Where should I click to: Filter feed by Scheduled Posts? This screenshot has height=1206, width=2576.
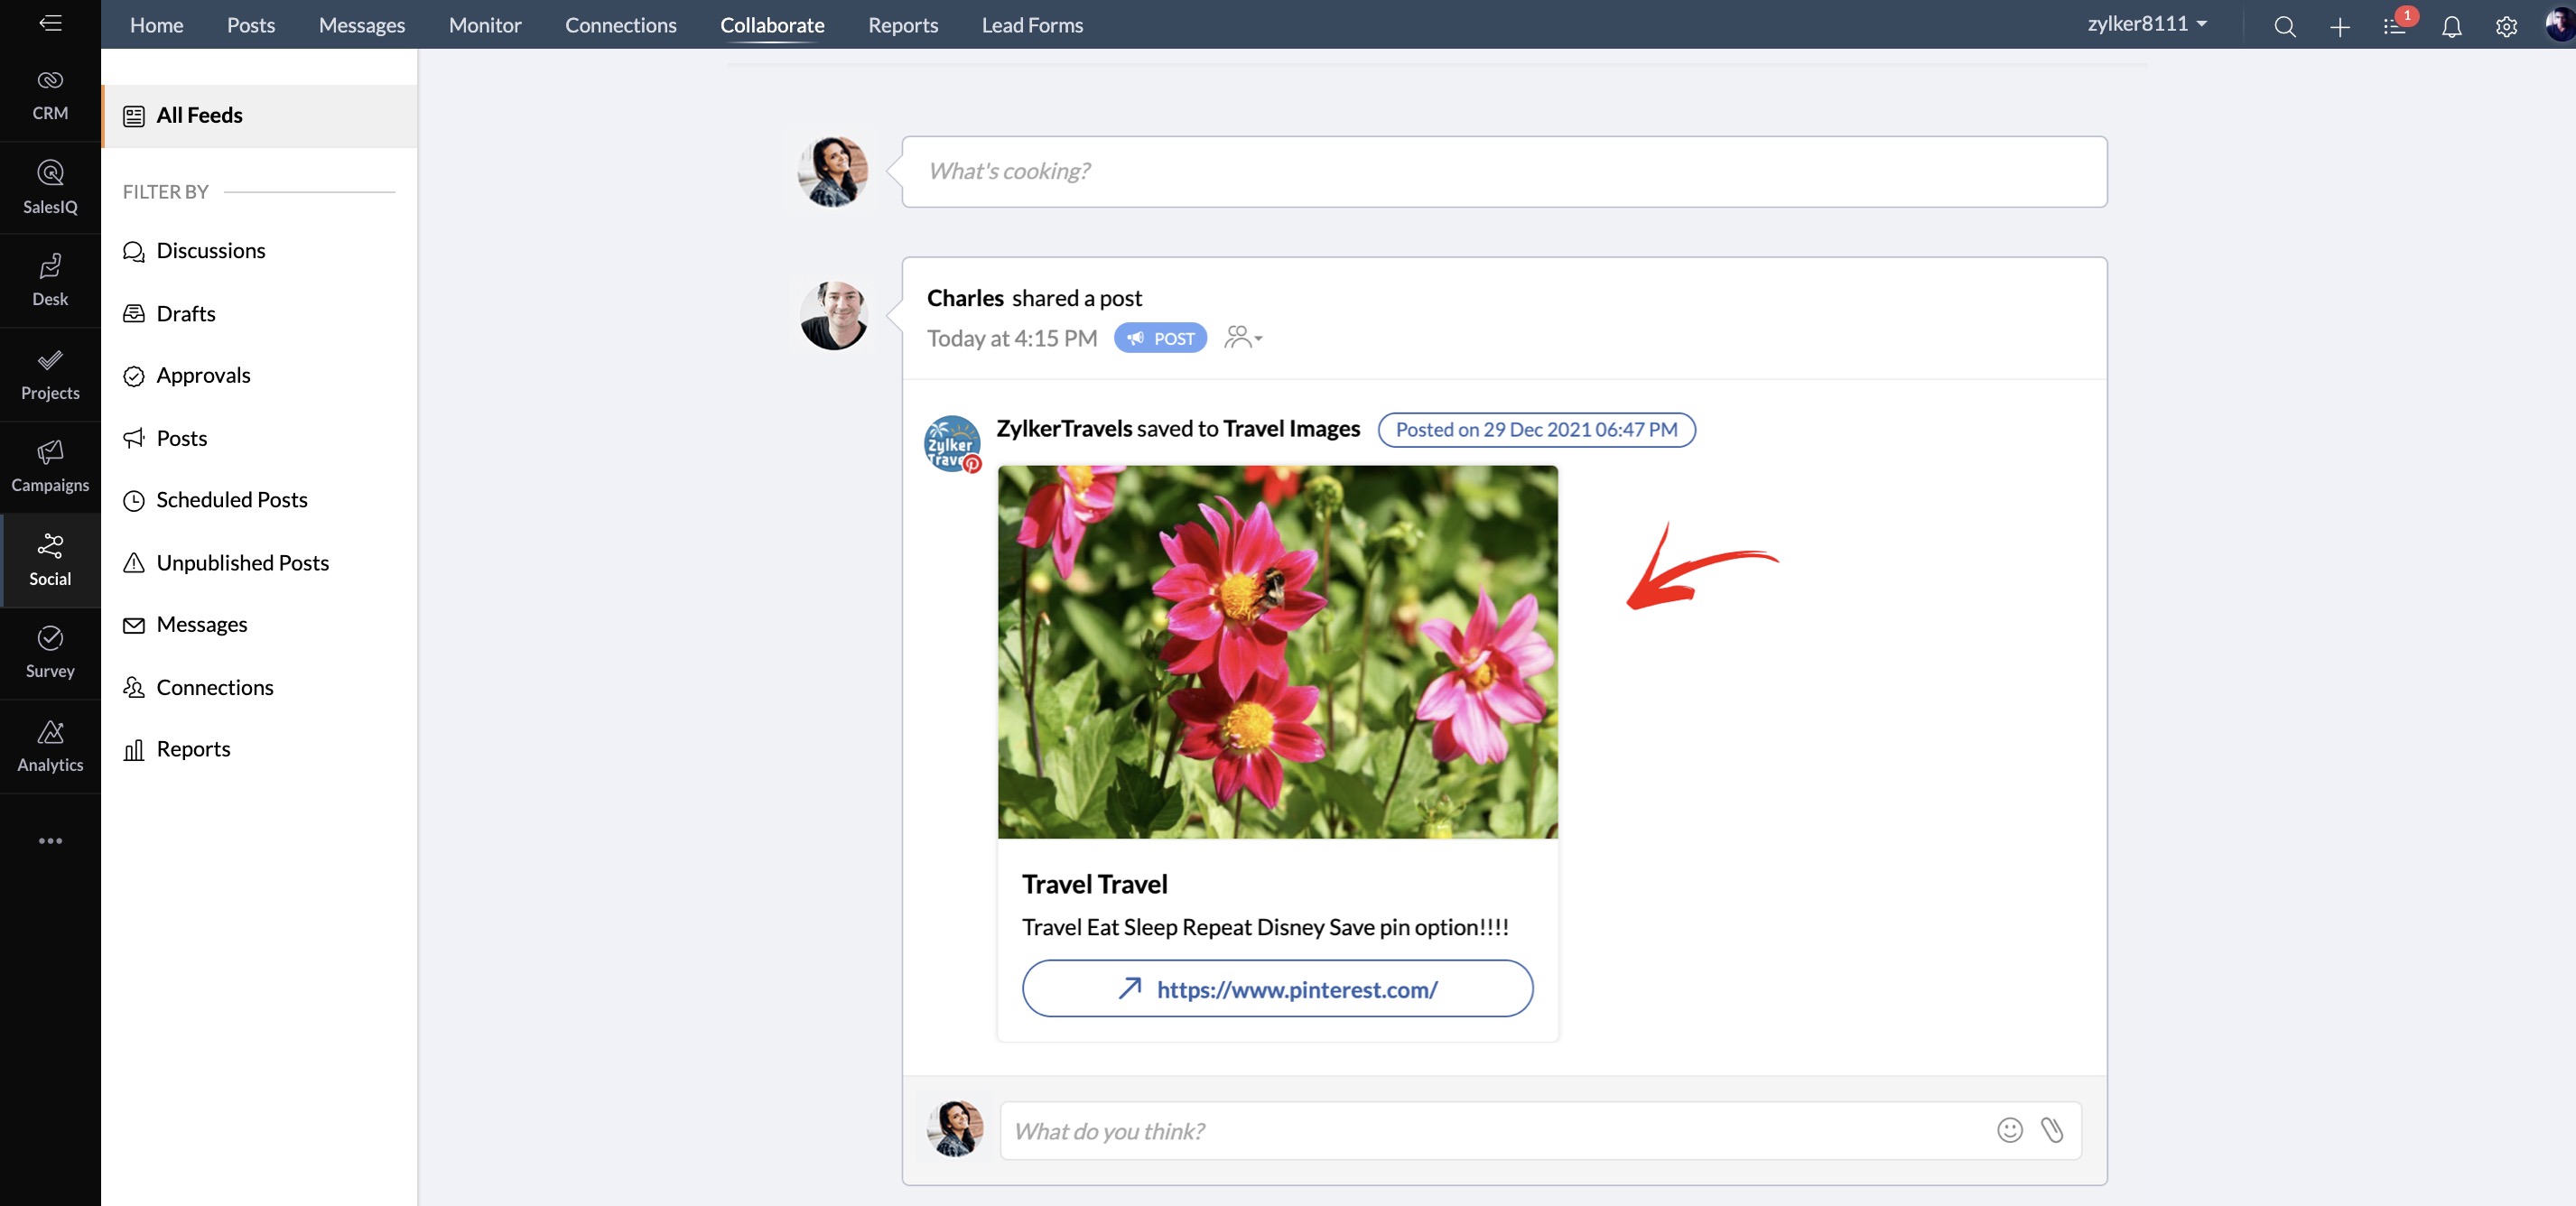tap(231, 500)
